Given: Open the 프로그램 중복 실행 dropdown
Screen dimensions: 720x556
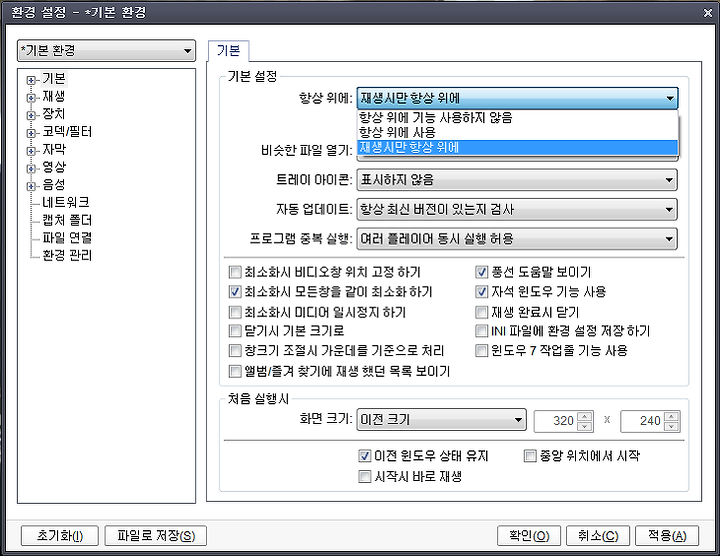Looking at the screenshot, I should click(x=517, y=239).
